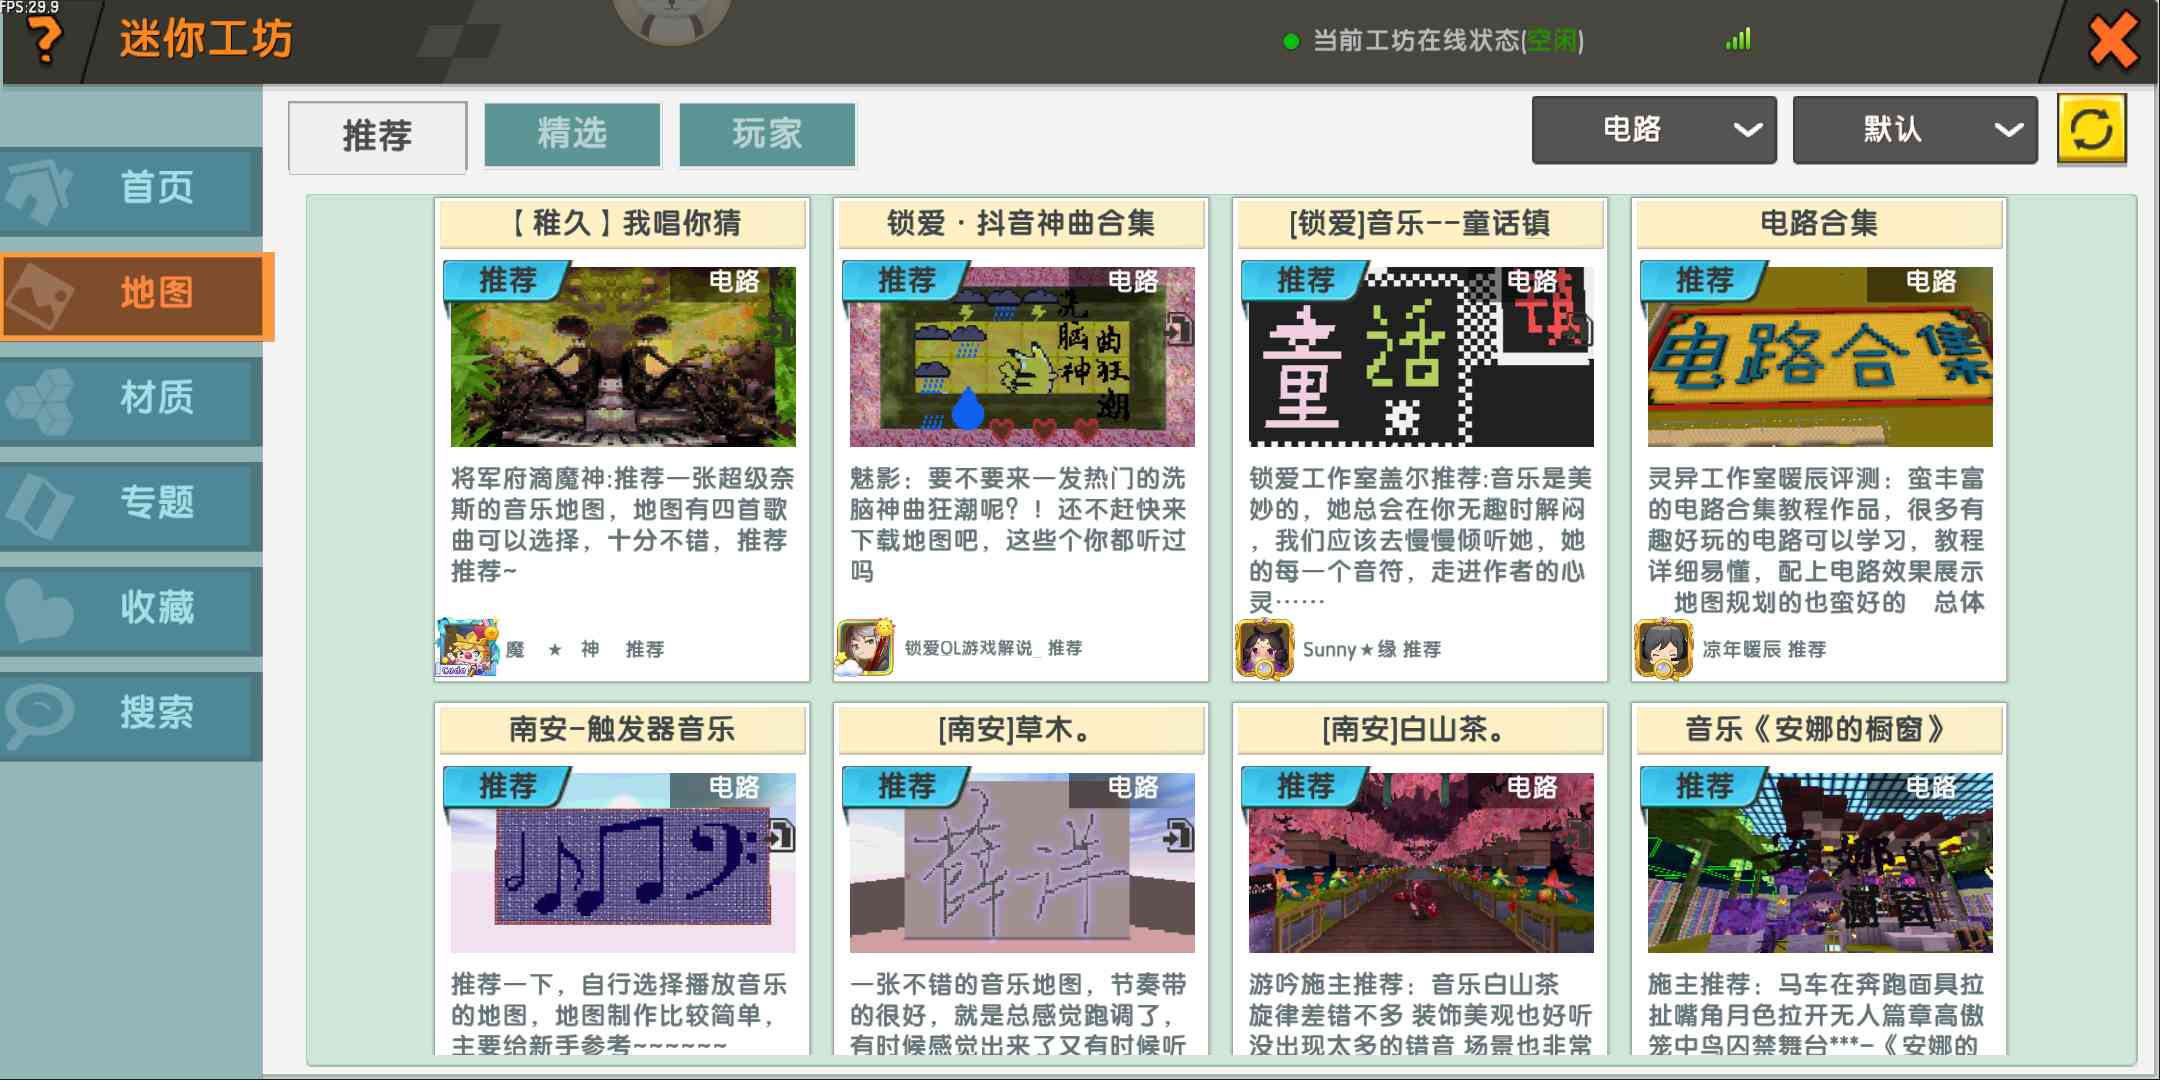The height and width of the screenshot is (1080, 2160).
Task: Switch to the 精选 tab
Action: coord(572,134)
